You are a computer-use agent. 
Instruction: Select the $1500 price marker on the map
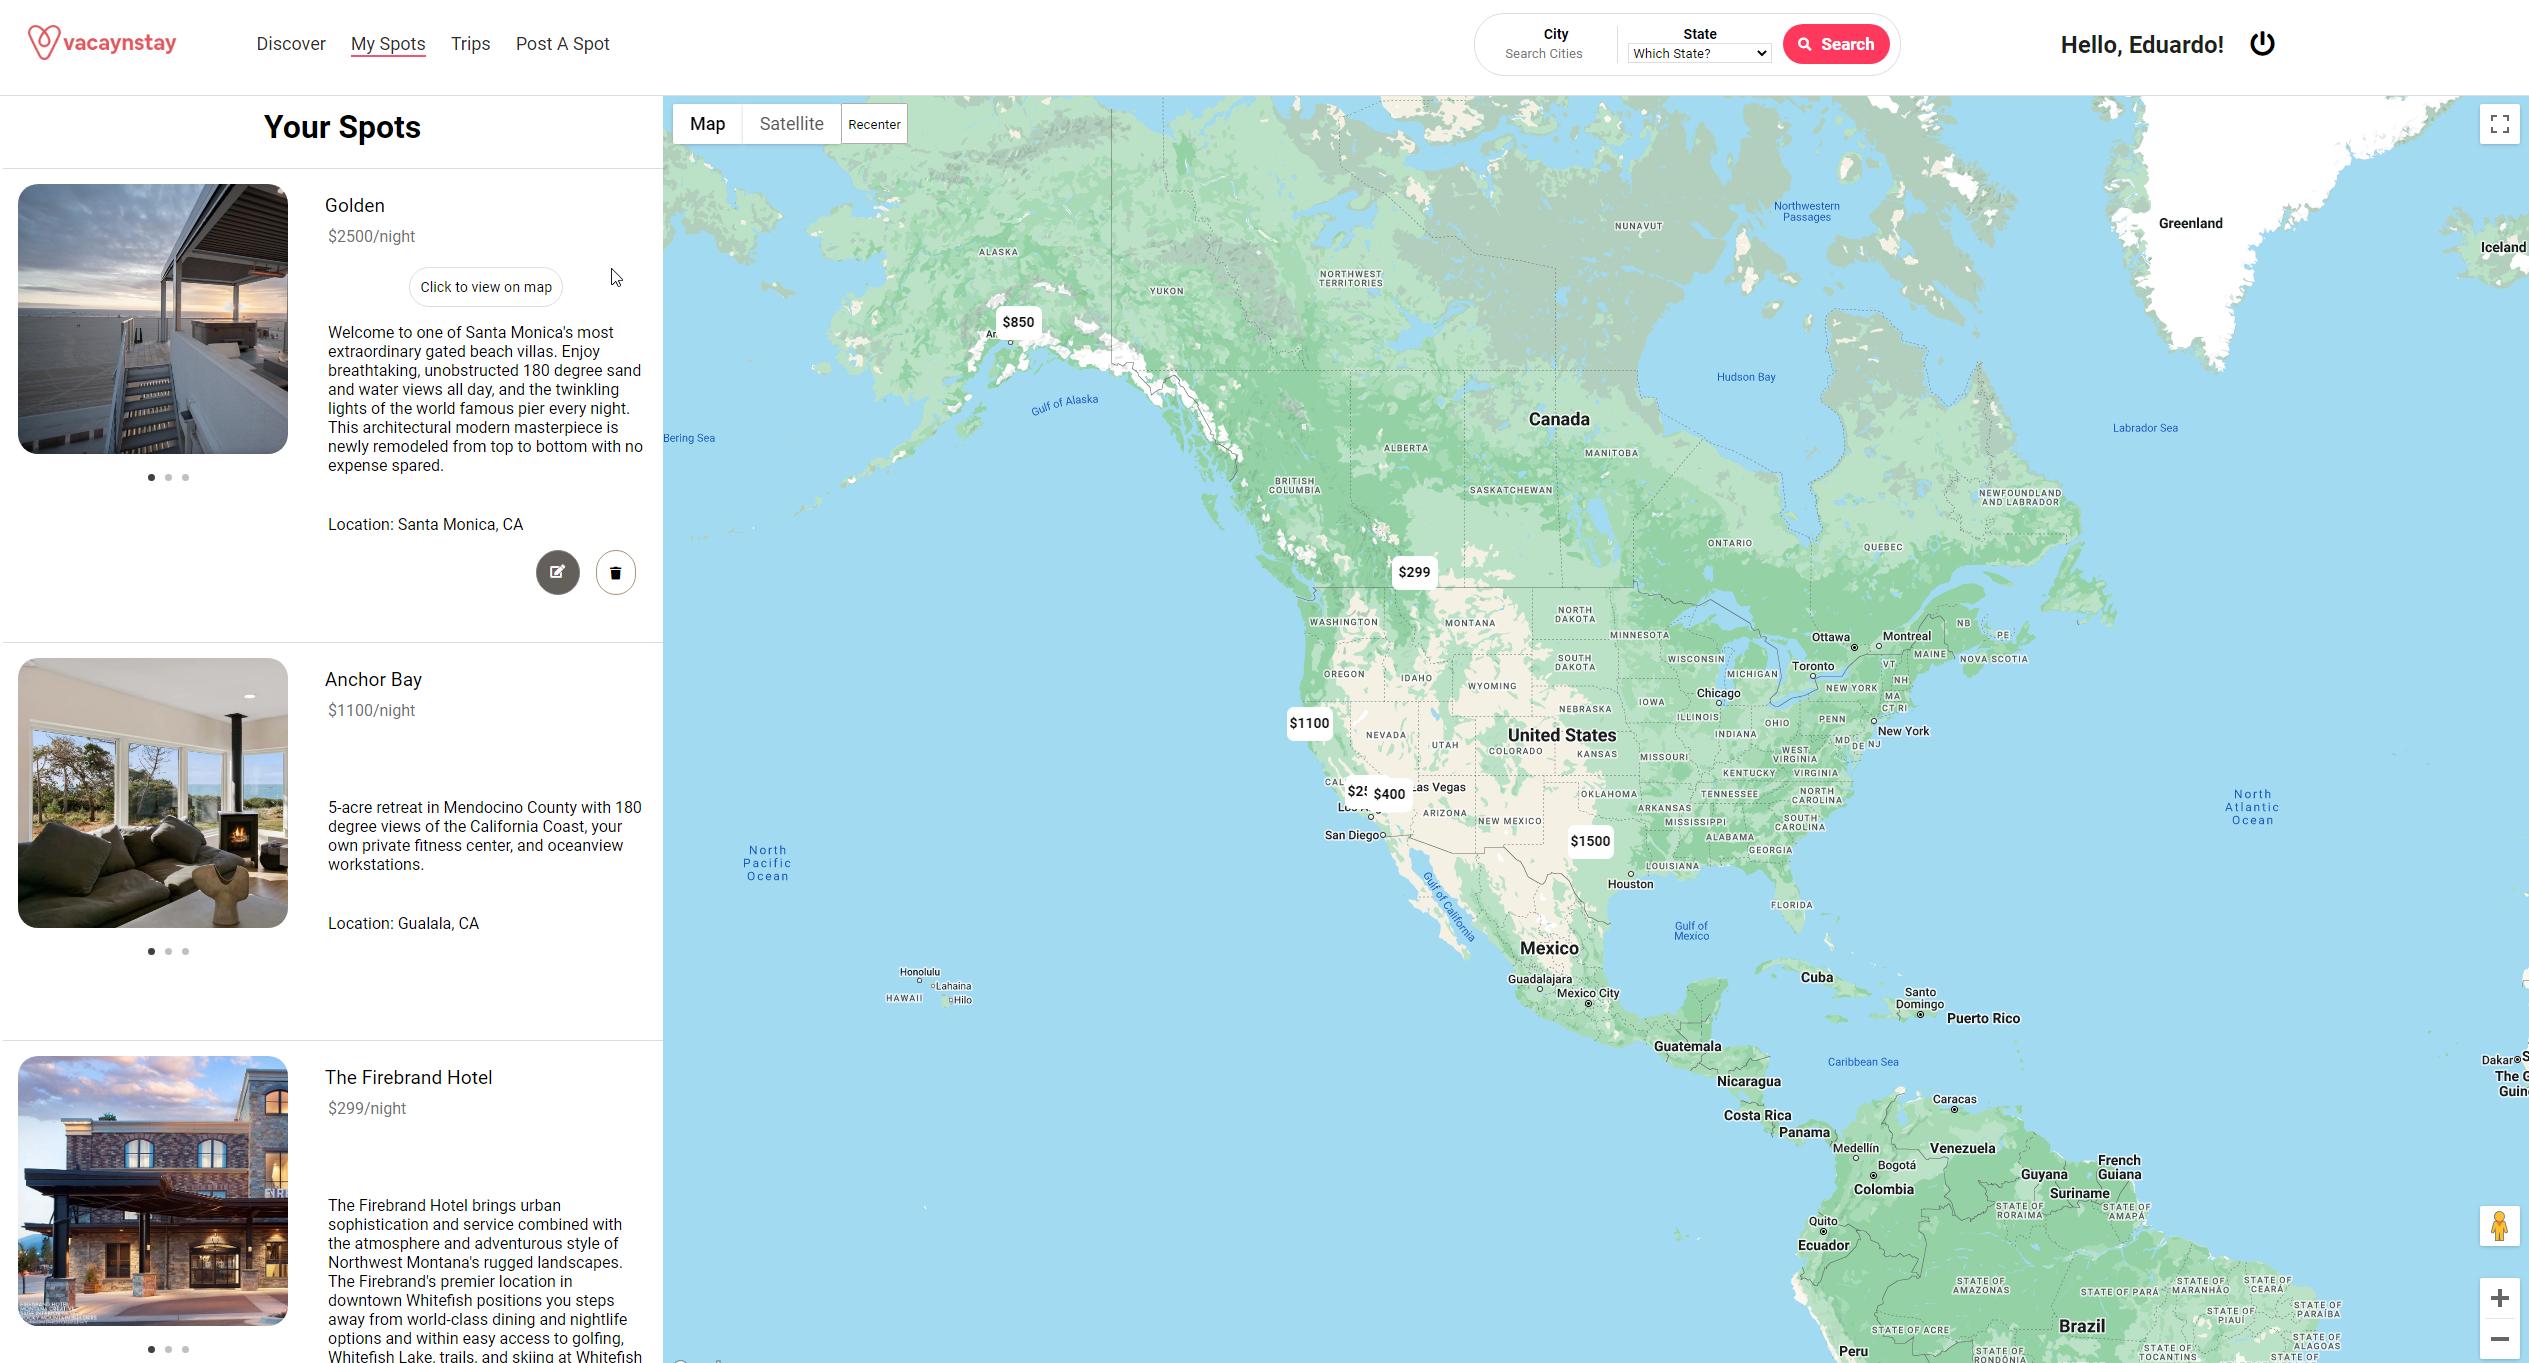[x=1590, y=841]
